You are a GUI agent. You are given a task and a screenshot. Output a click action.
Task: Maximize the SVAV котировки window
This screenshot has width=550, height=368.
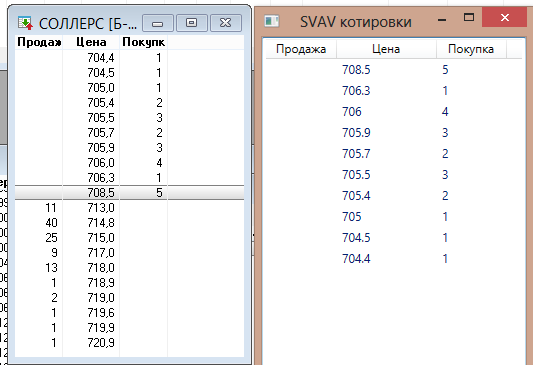tap(469, 17)
